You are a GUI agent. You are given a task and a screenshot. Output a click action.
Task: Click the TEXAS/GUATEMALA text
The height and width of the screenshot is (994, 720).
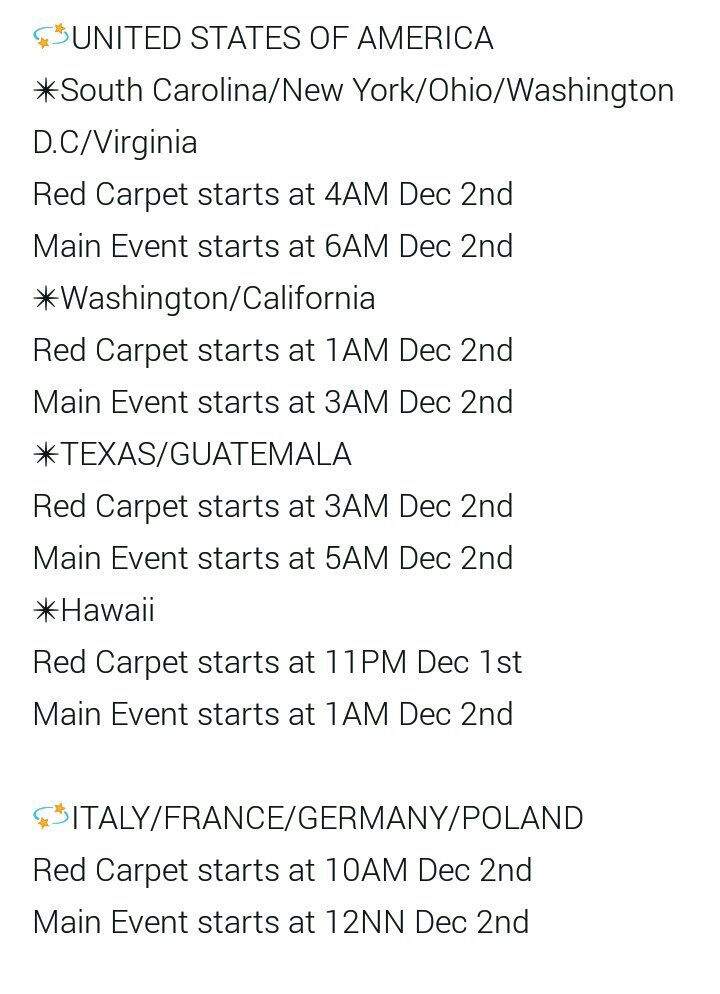point(206,455)
